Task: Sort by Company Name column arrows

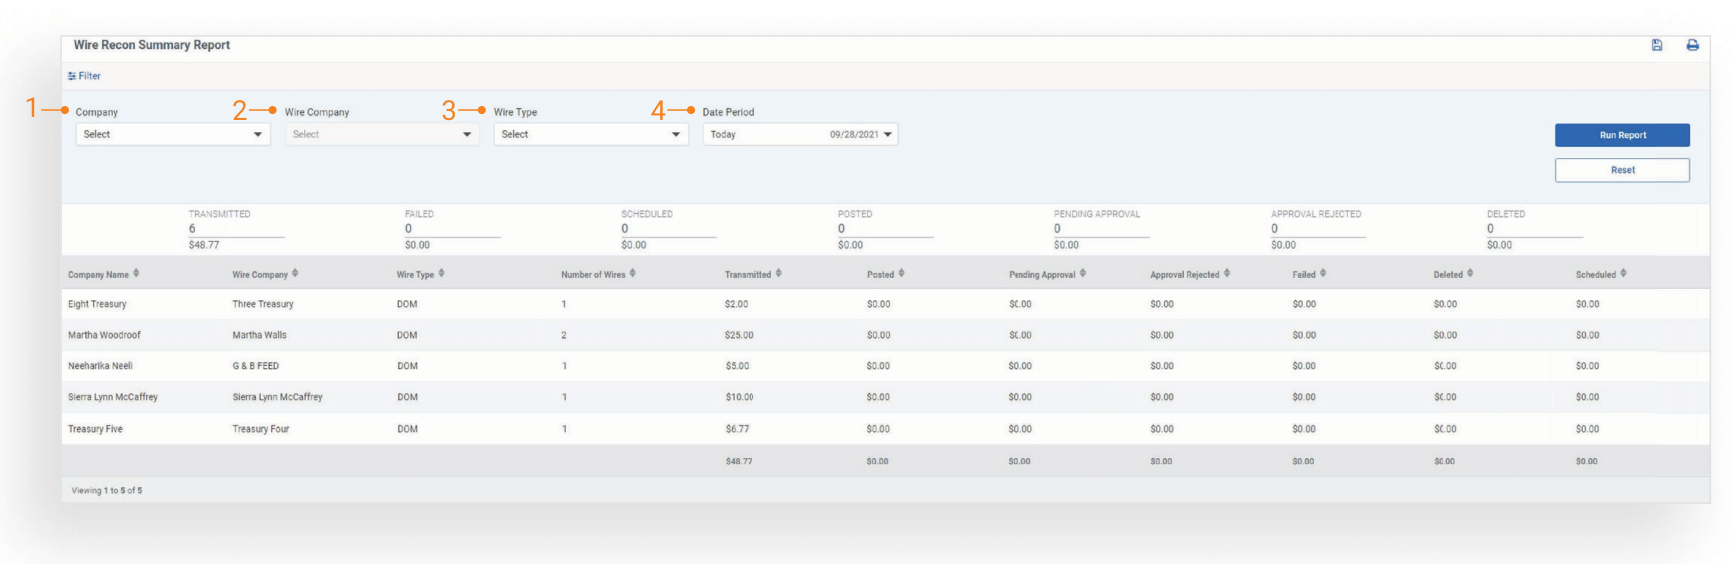Action: pyautogui.click(x=136, y=273)
